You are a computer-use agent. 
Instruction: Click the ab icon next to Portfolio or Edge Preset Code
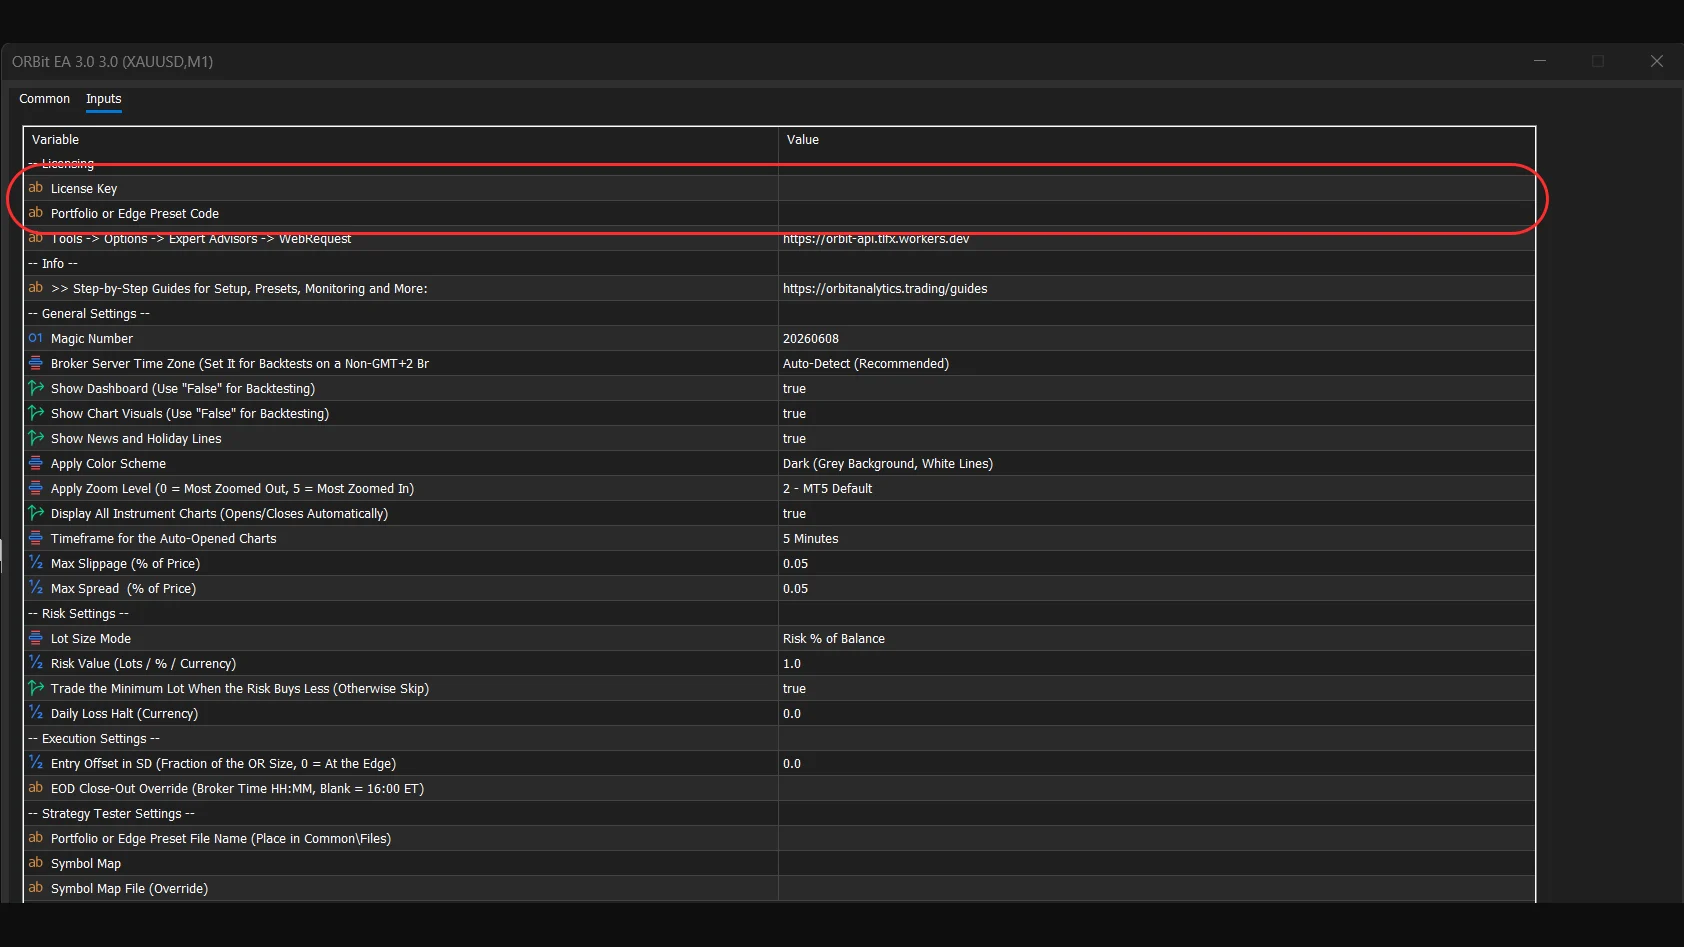click(36, 213)
